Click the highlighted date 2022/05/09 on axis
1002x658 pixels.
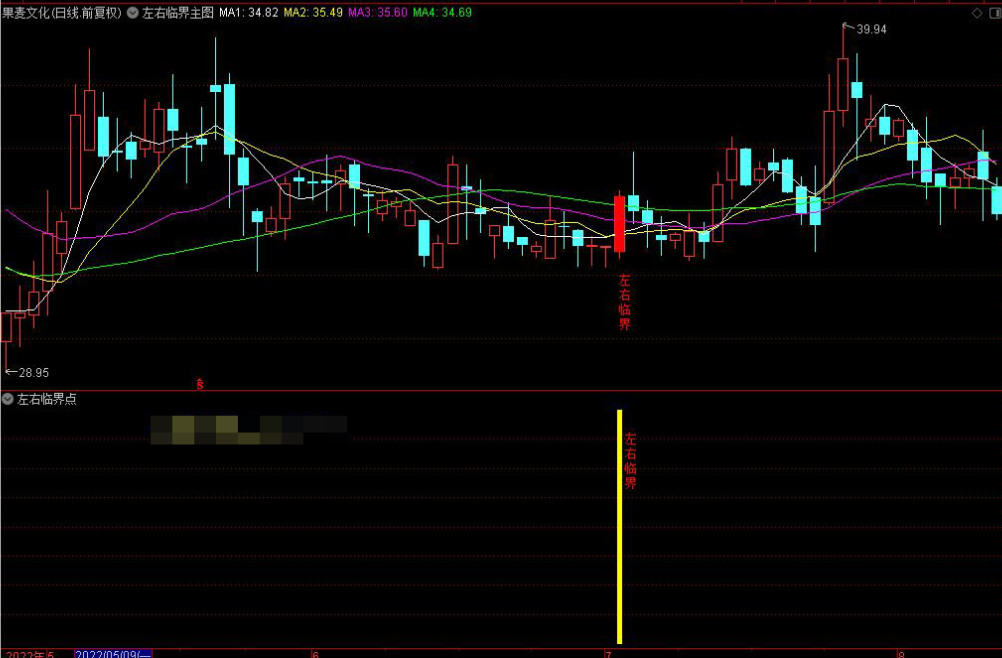(113, 654)
